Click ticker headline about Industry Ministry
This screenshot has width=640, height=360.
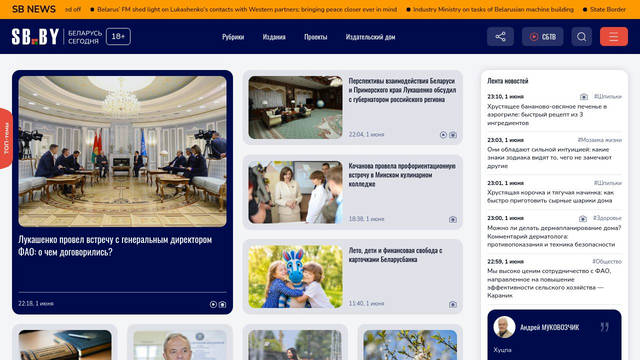(493, 9)
